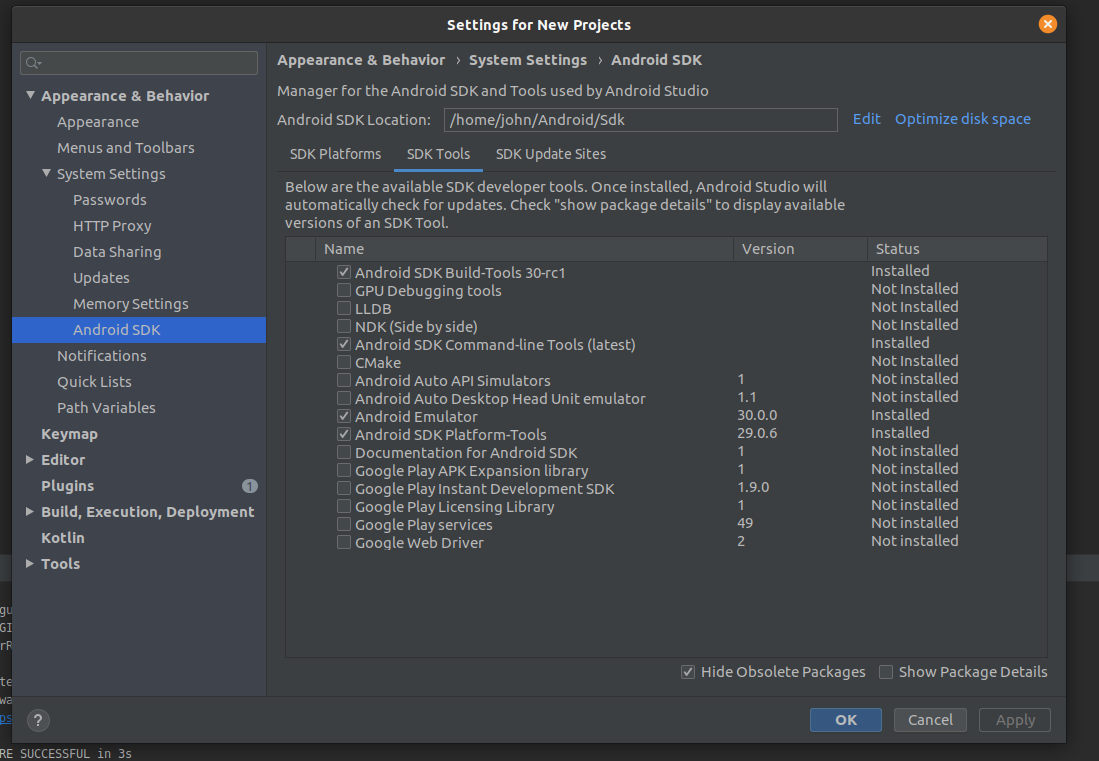Click the help question mark icon

click(x=38, y=720)
